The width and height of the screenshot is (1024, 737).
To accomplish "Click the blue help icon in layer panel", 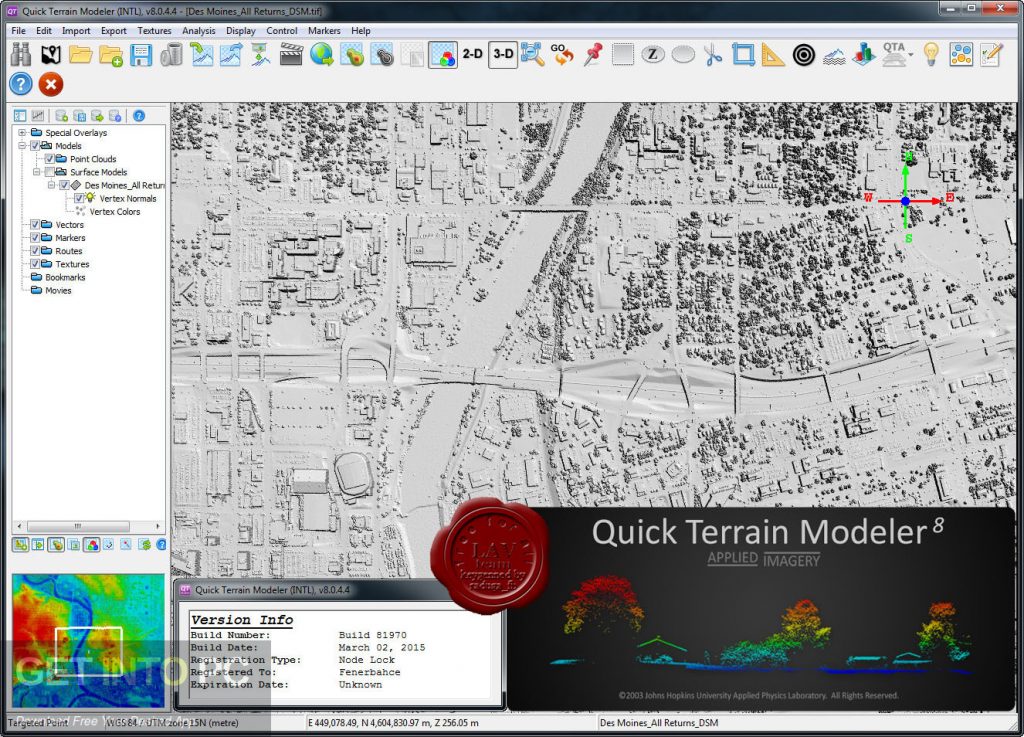I will [139, 116].
